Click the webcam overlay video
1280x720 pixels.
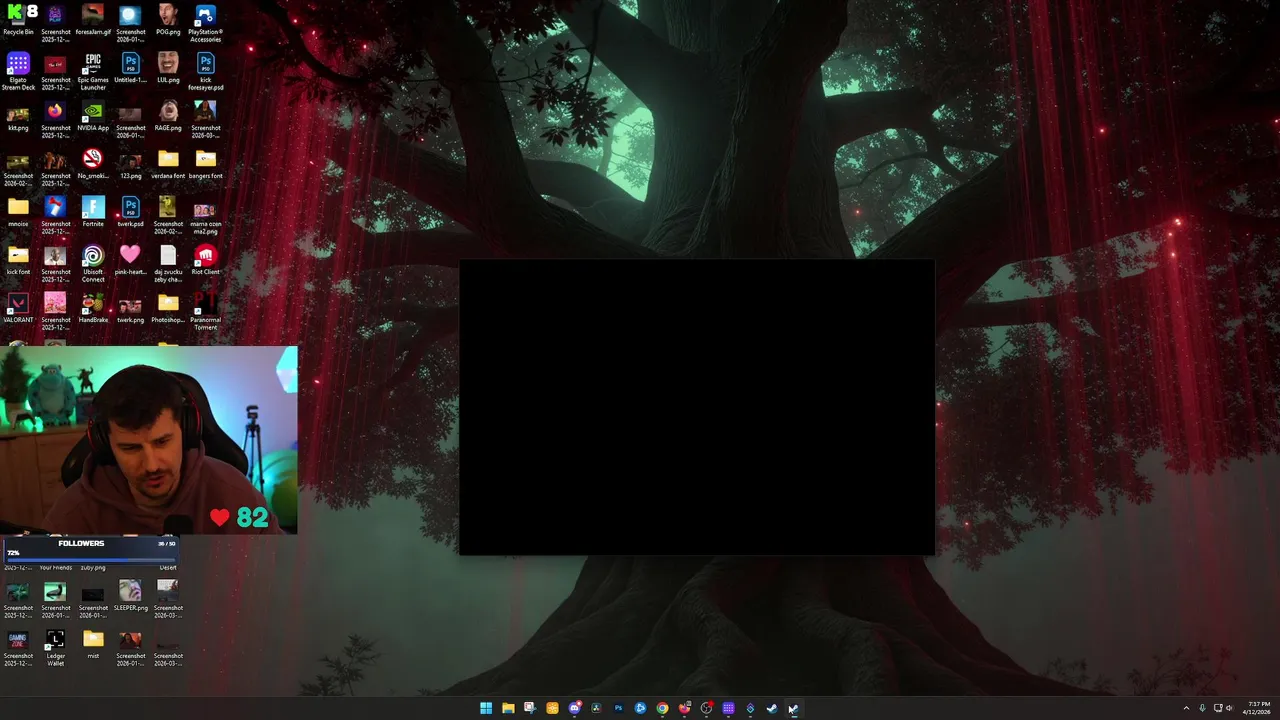[149, 440]
